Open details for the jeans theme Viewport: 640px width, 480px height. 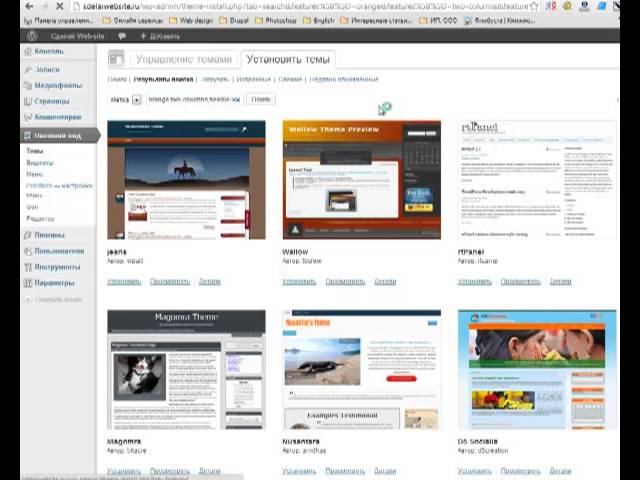click(210, 282)
